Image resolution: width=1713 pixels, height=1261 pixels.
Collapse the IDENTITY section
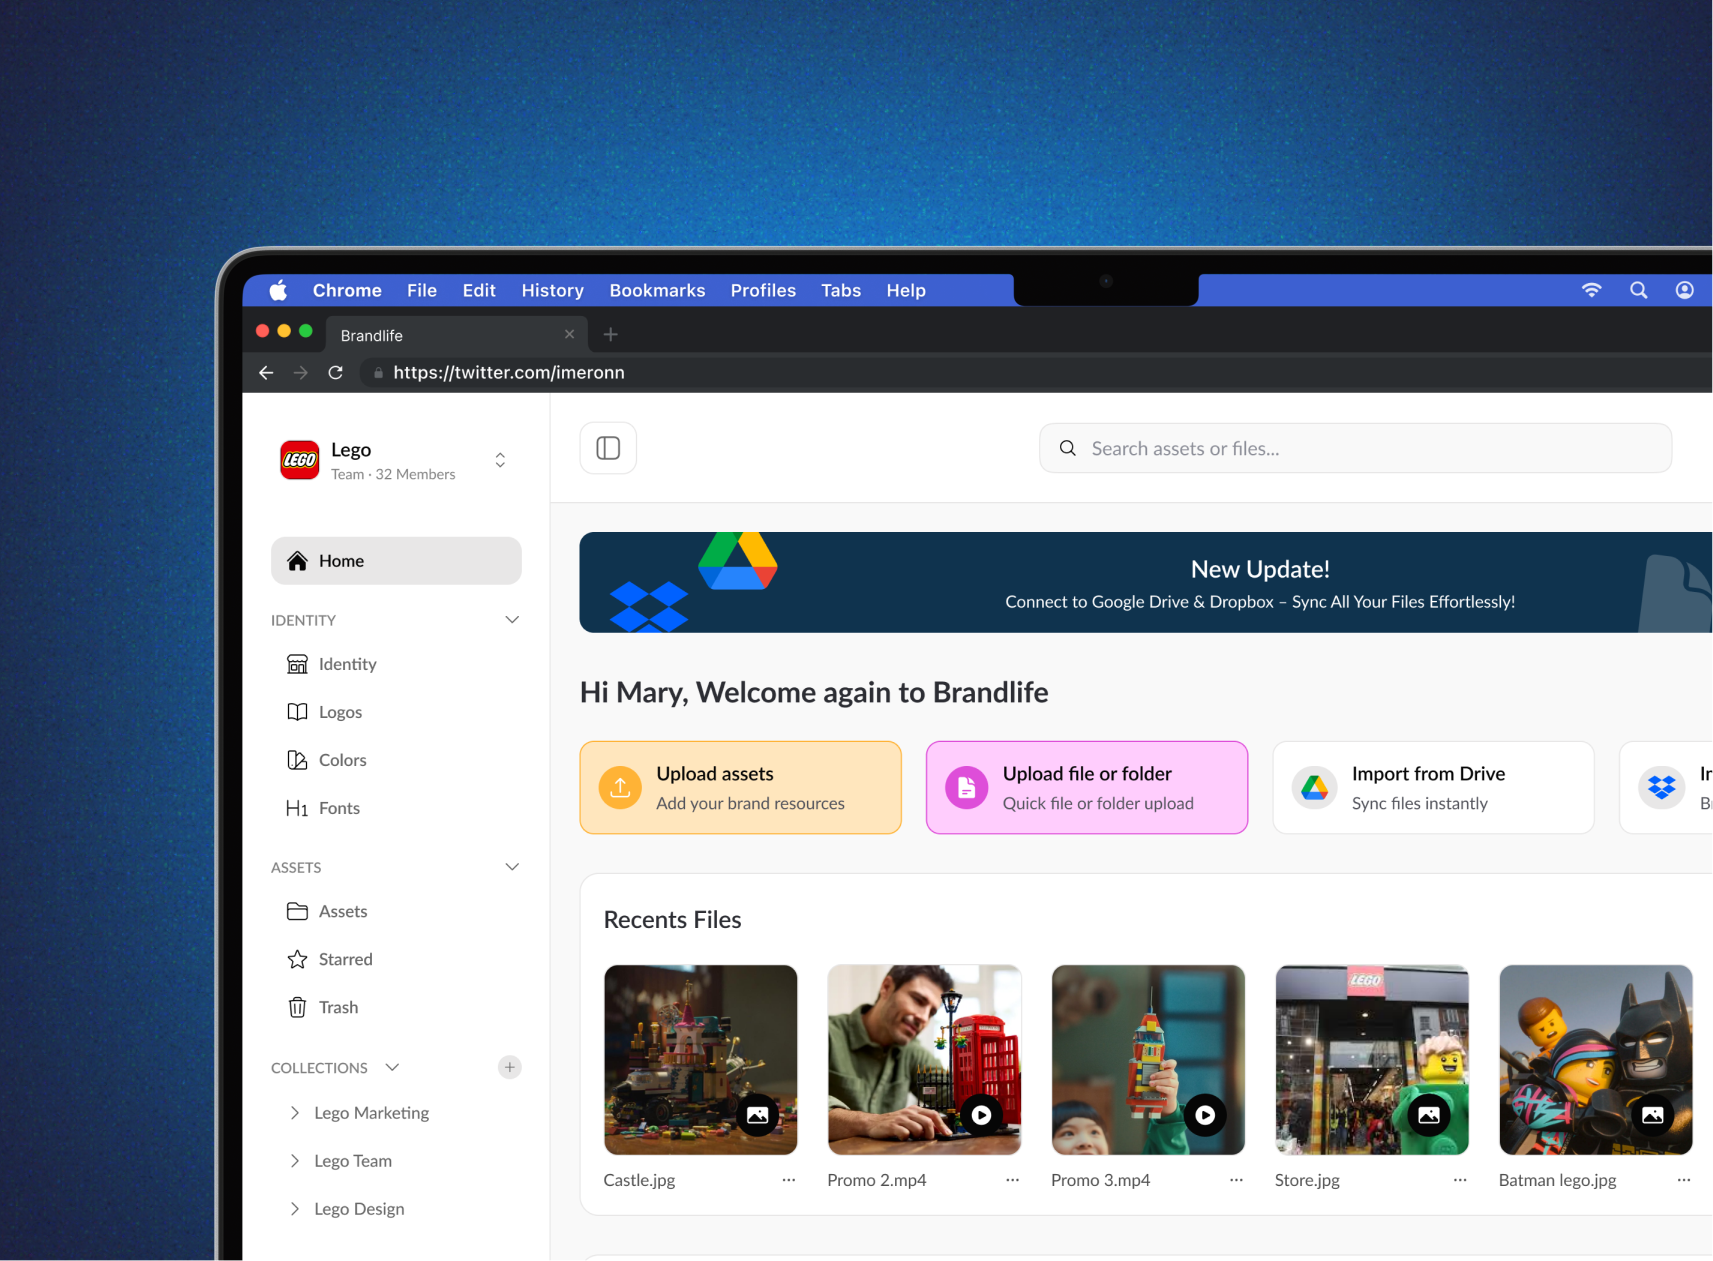coord(512,620)
